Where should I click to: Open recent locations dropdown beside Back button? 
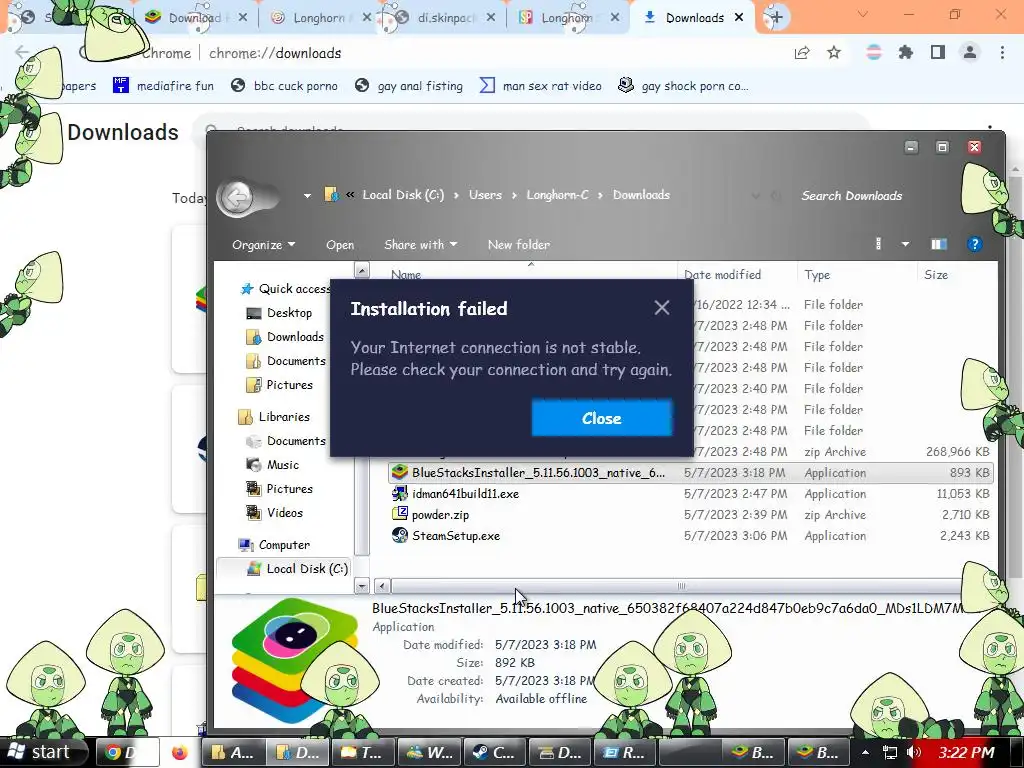(307, 195)
